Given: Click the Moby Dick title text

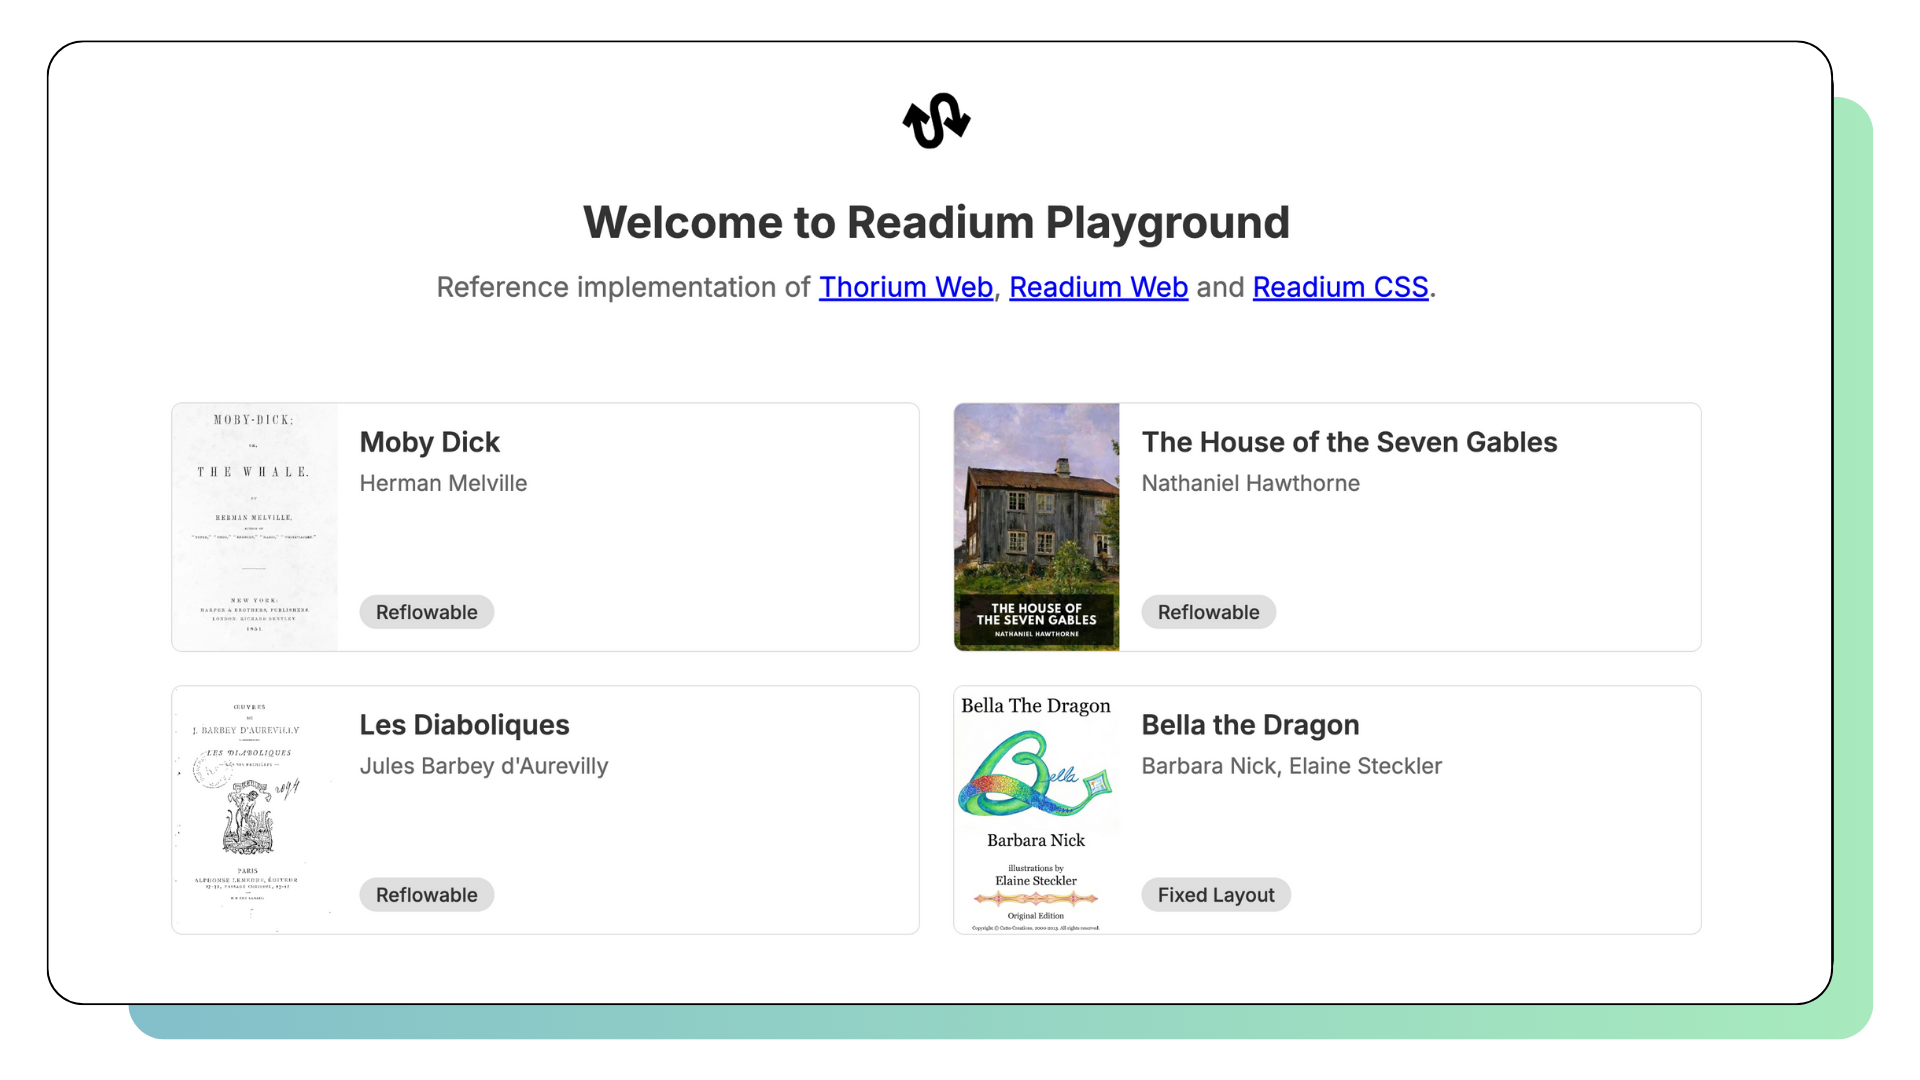Looking at the screenshot, I should click(x=429, y=442).
